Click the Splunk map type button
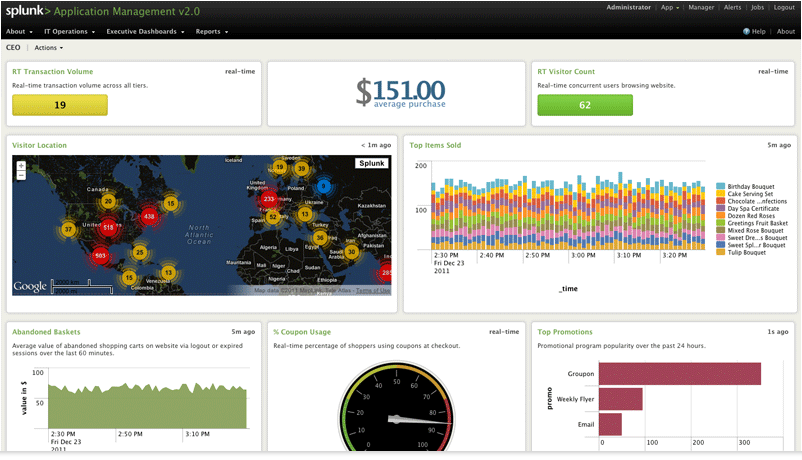 tap(371, 163)
